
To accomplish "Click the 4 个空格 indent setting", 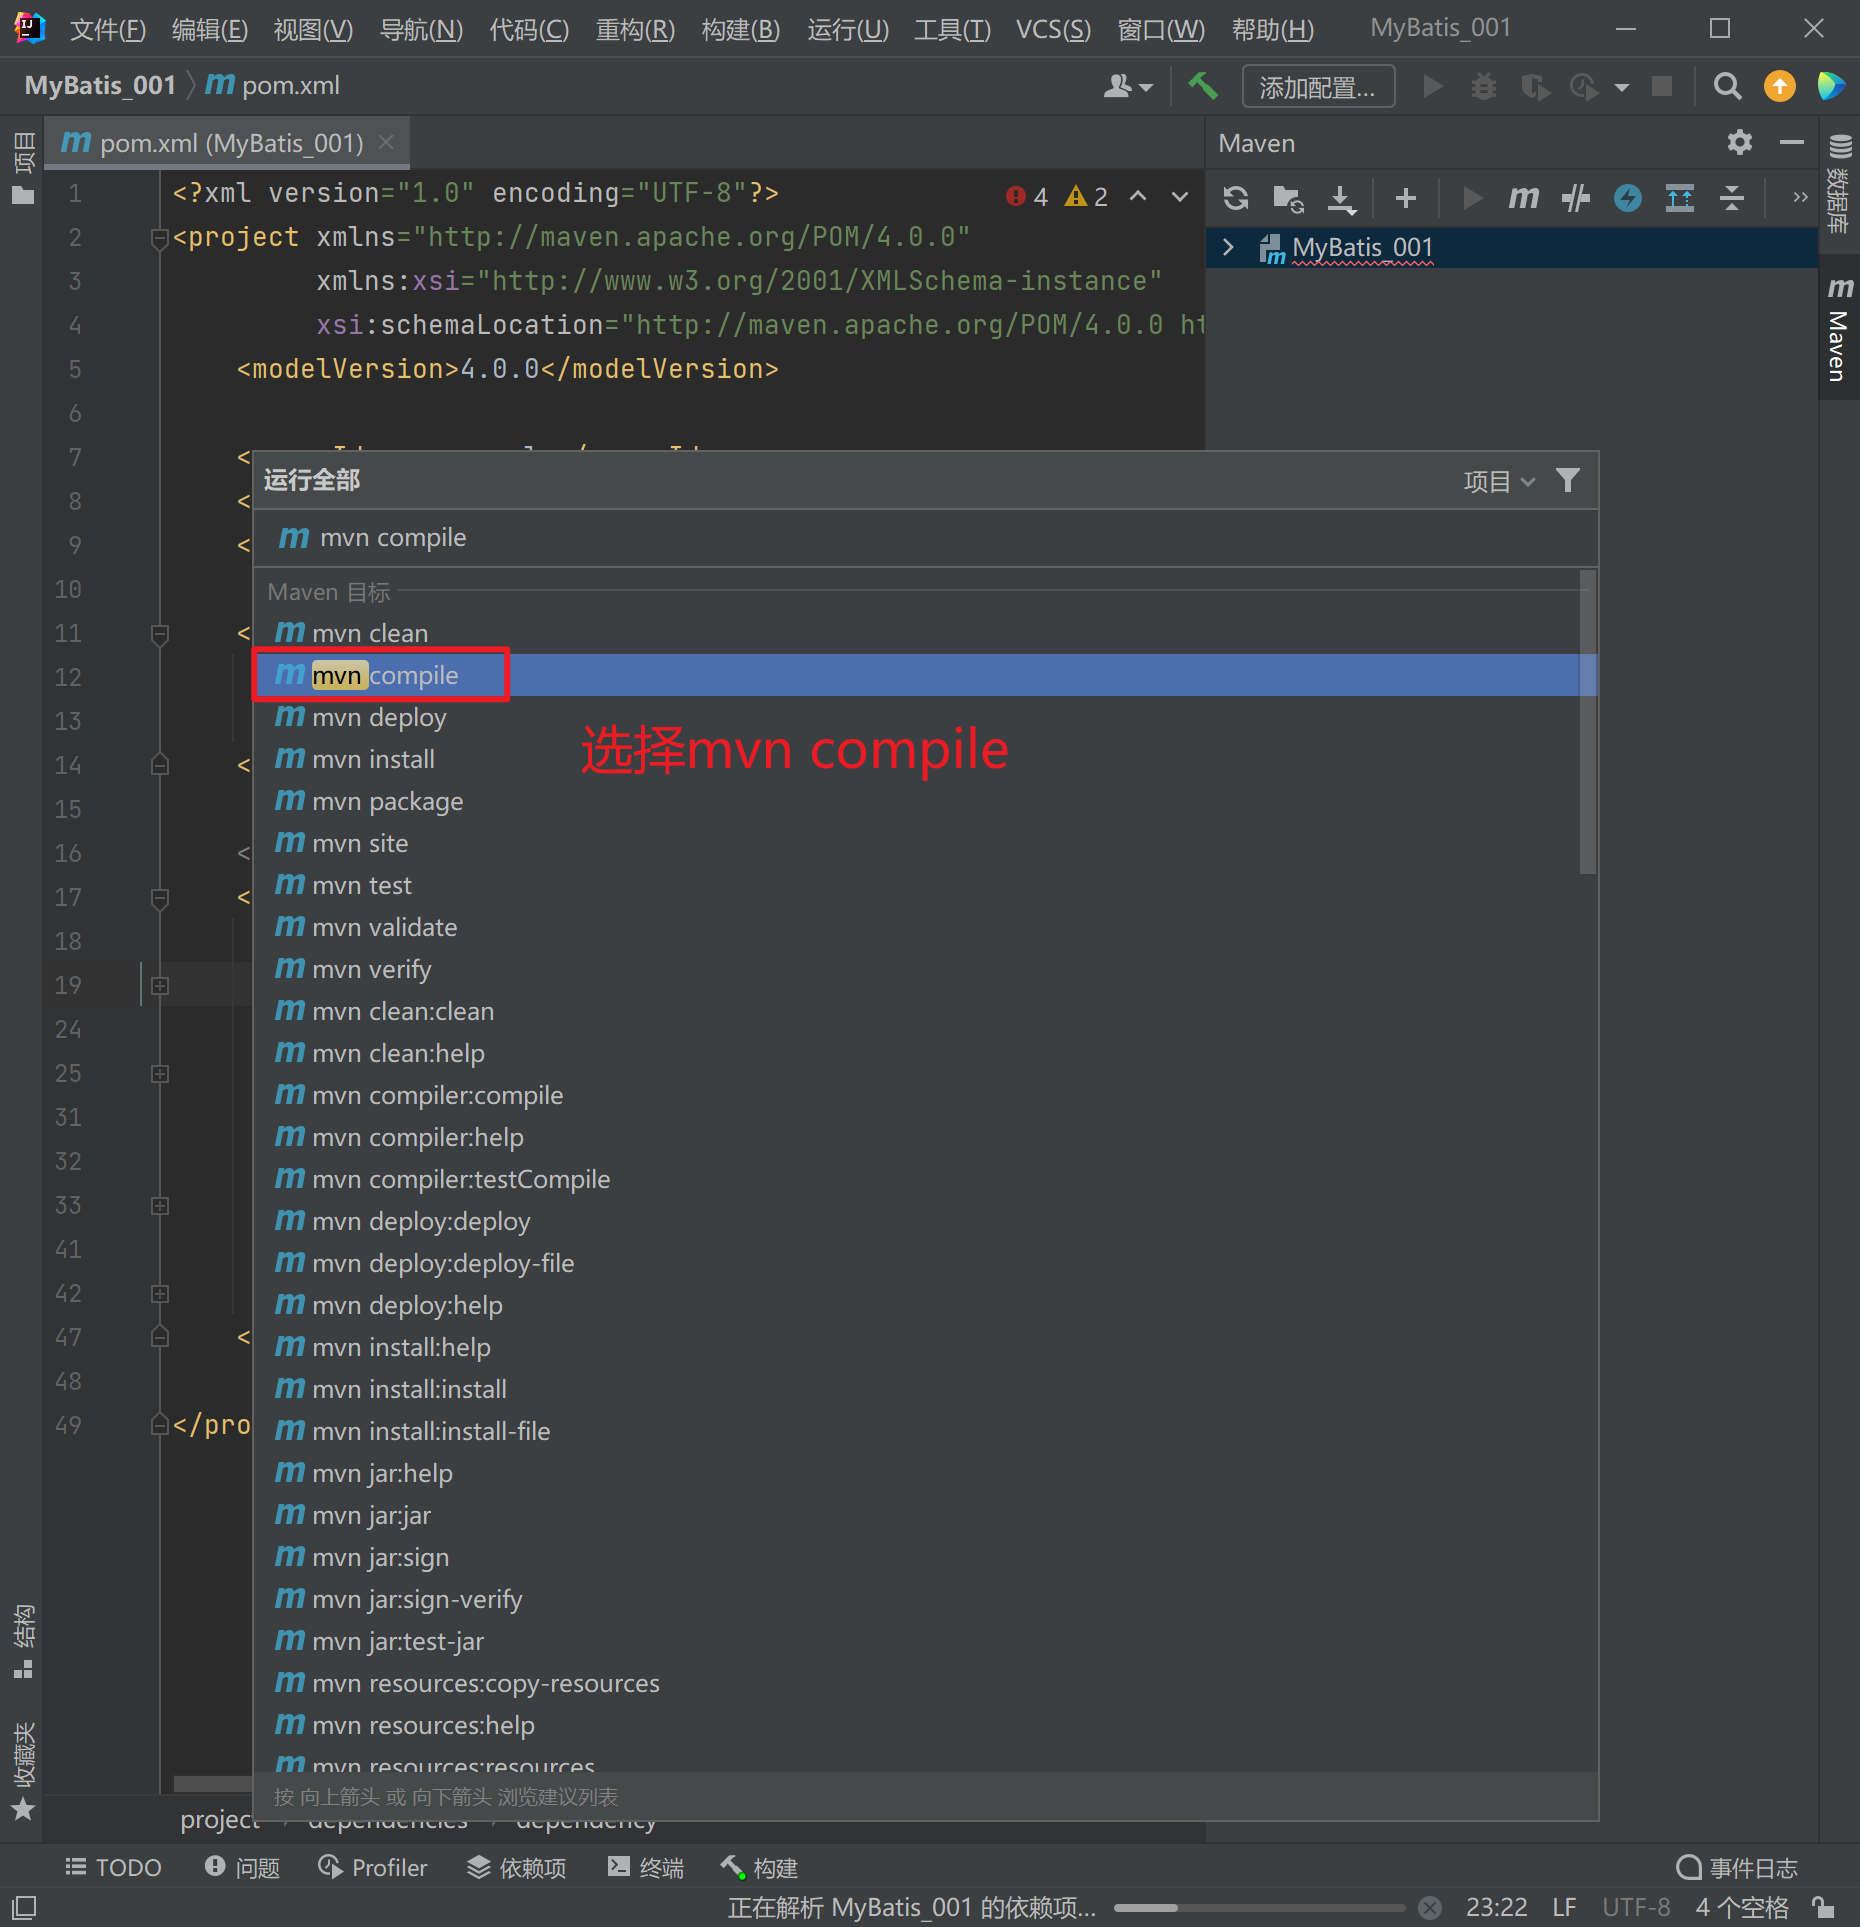I will (1742, 1908).
